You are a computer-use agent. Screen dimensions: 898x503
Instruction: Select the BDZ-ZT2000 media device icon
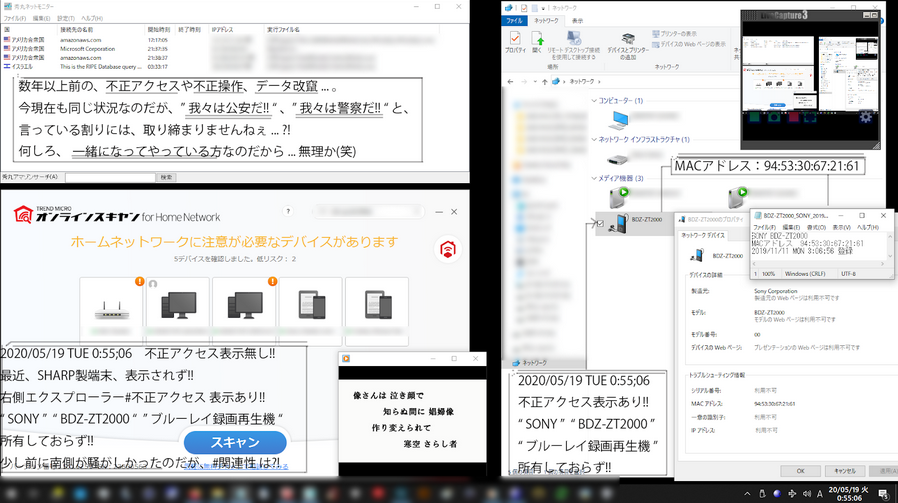pos(619,223)
